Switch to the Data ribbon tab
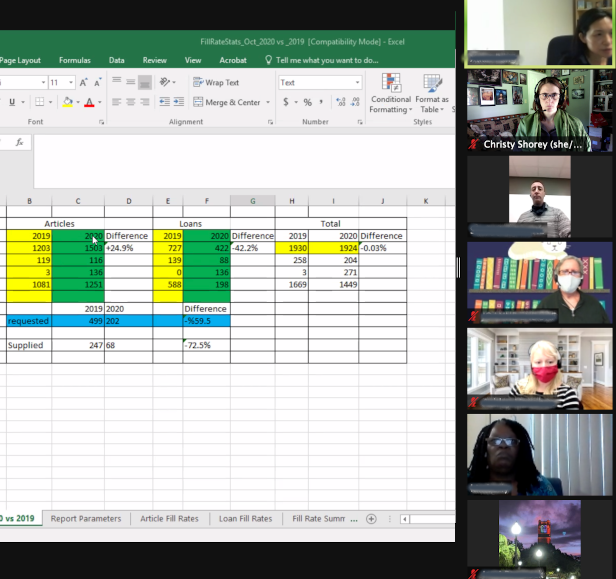The image size is (616, 579). 117,60
